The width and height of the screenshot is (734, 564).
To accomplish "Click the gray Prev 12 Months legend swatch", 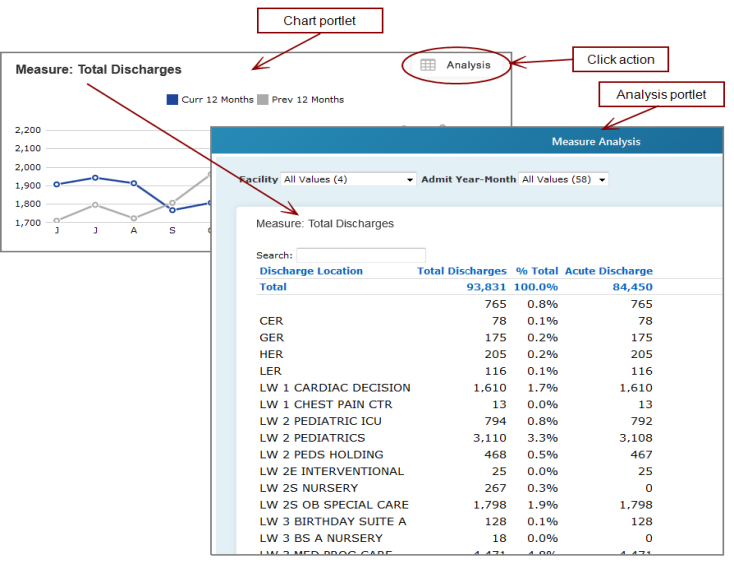I will [263, 100].
